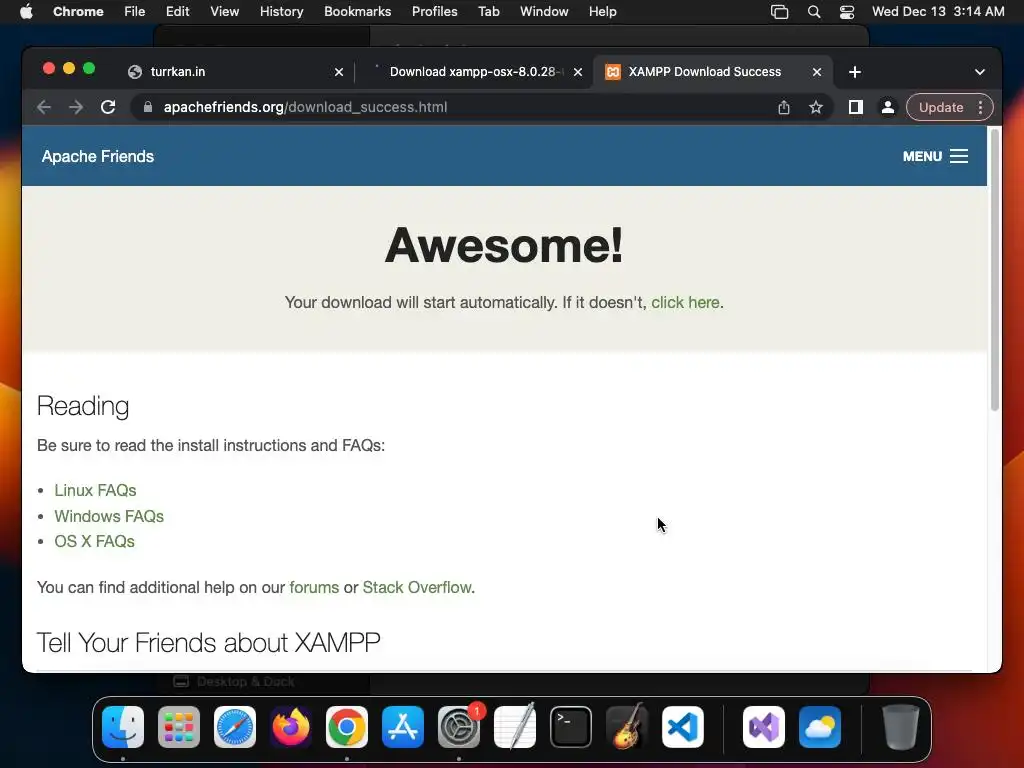The height and width of the screenshot is (768, 1024).
Task: Close the Download xampp-osx tab
Action: pyautogui.click(x=578, y=72)
